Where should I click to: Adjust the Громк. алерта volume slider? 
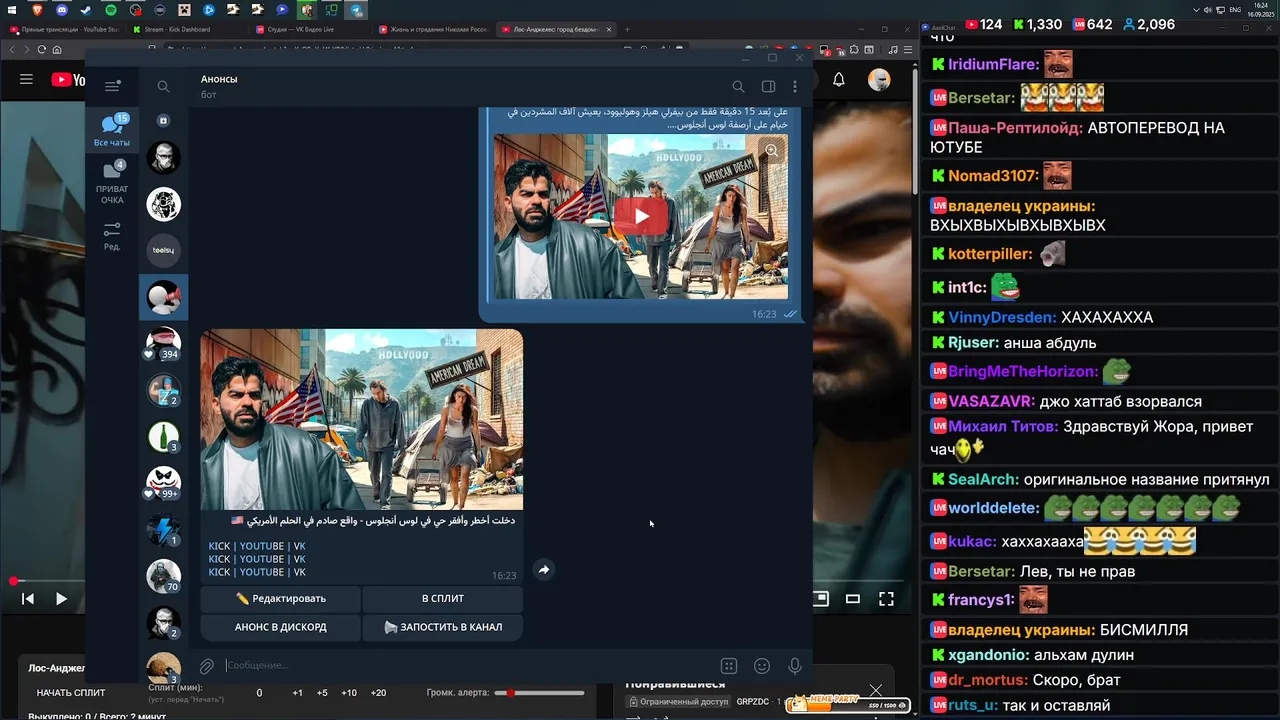(x=540, y=693)
